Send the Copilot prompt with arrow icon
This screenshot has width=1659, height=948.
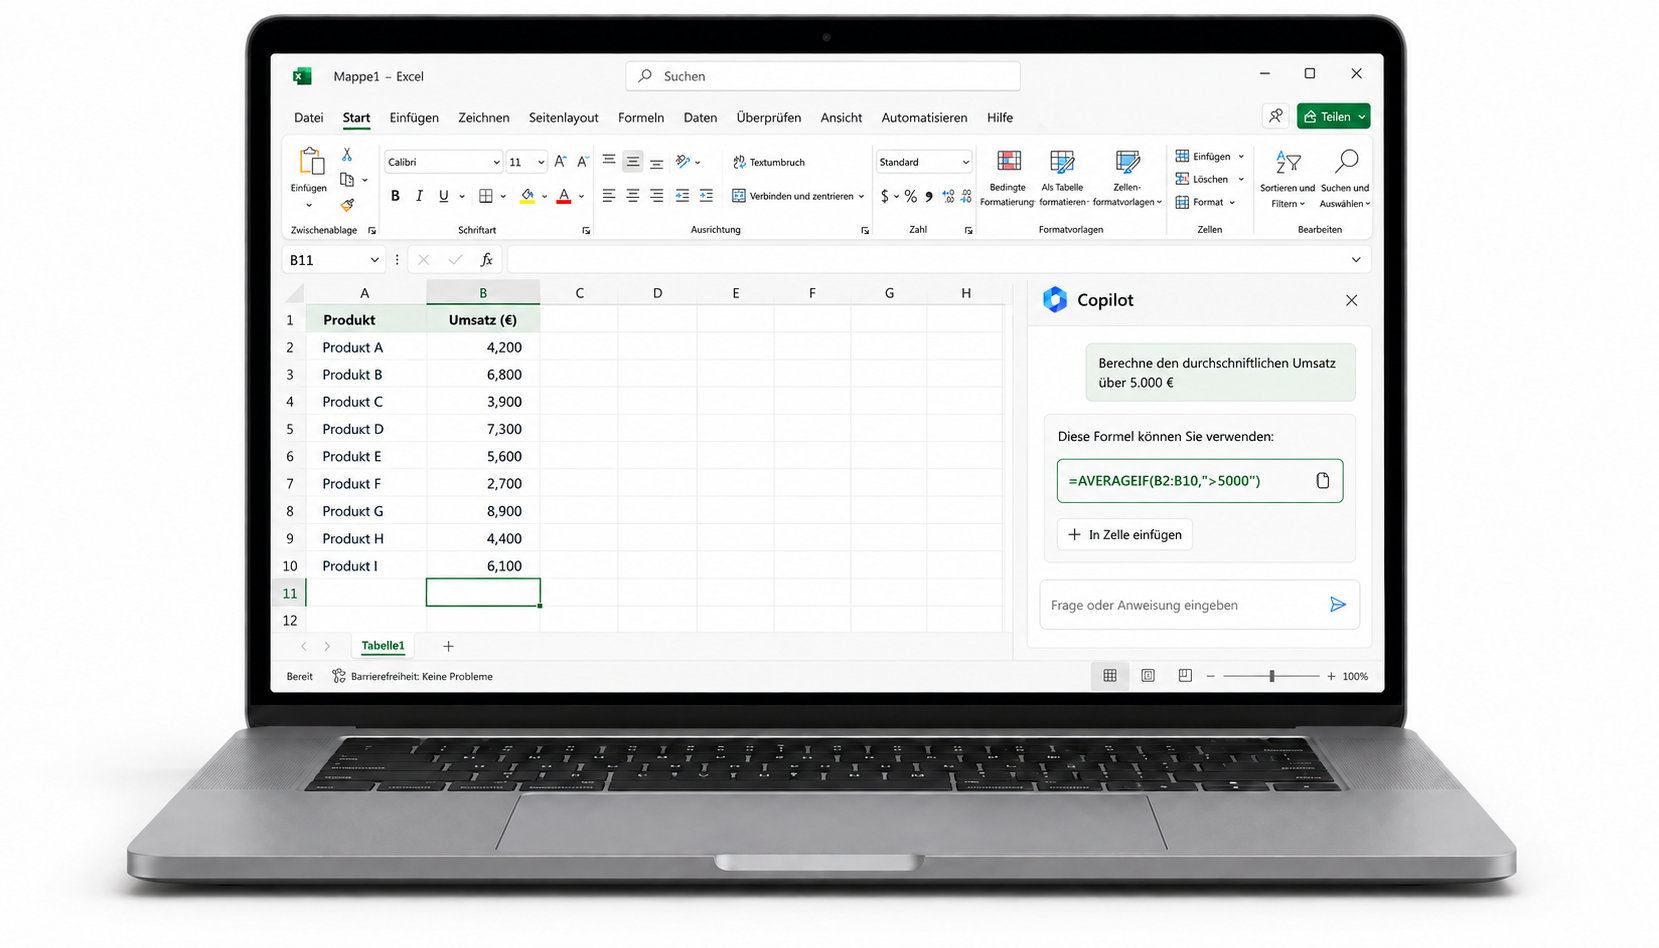[1338, 605]
